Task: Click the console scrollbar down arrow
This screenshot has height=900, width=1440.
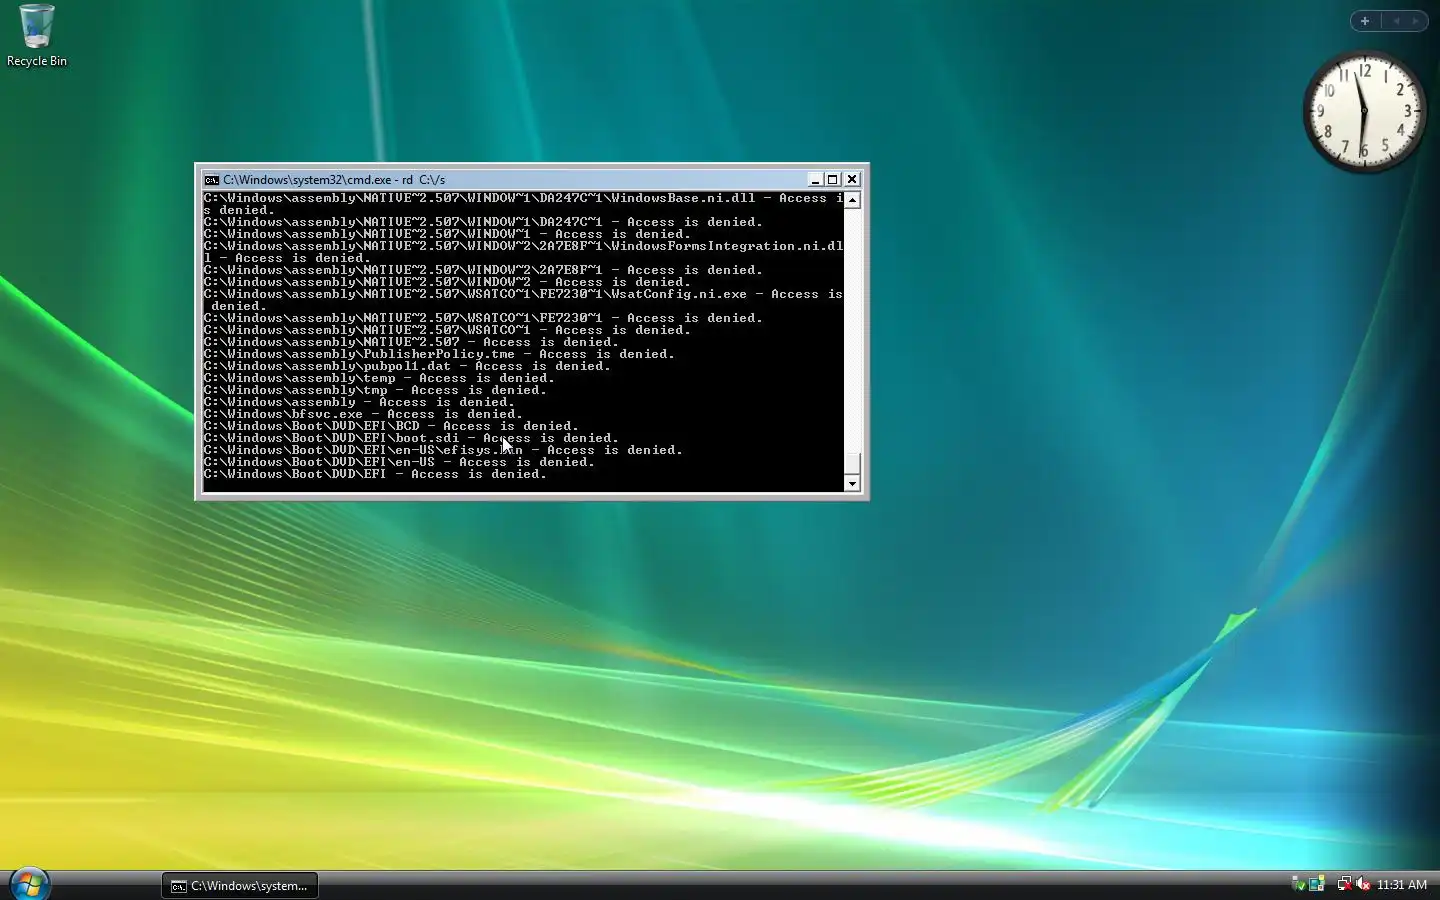Action: click(852, 484)
